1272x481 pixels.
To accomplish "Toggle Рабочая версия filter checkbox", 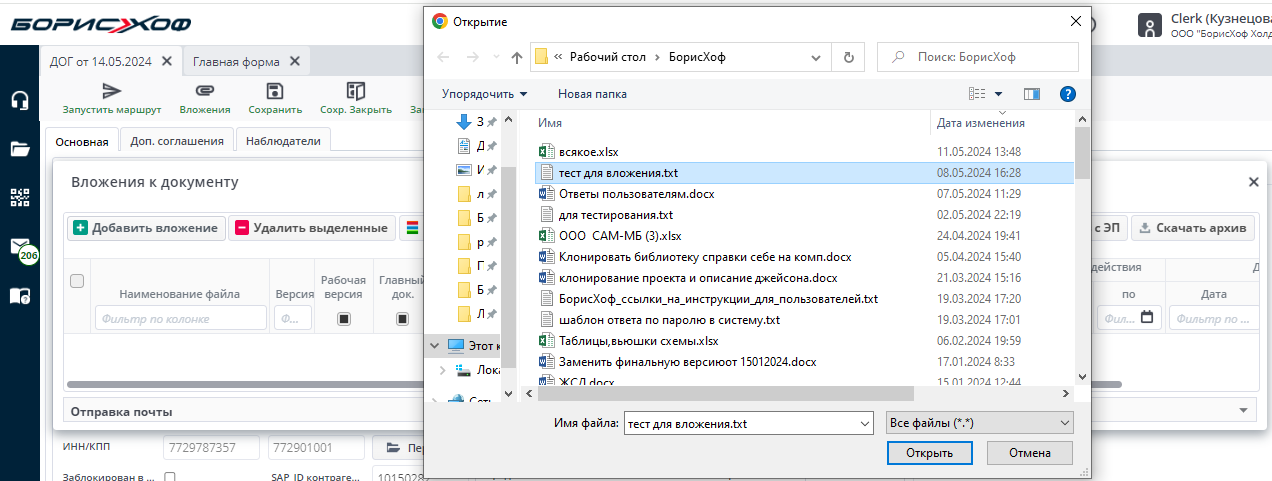I will [x=343, y=319].
